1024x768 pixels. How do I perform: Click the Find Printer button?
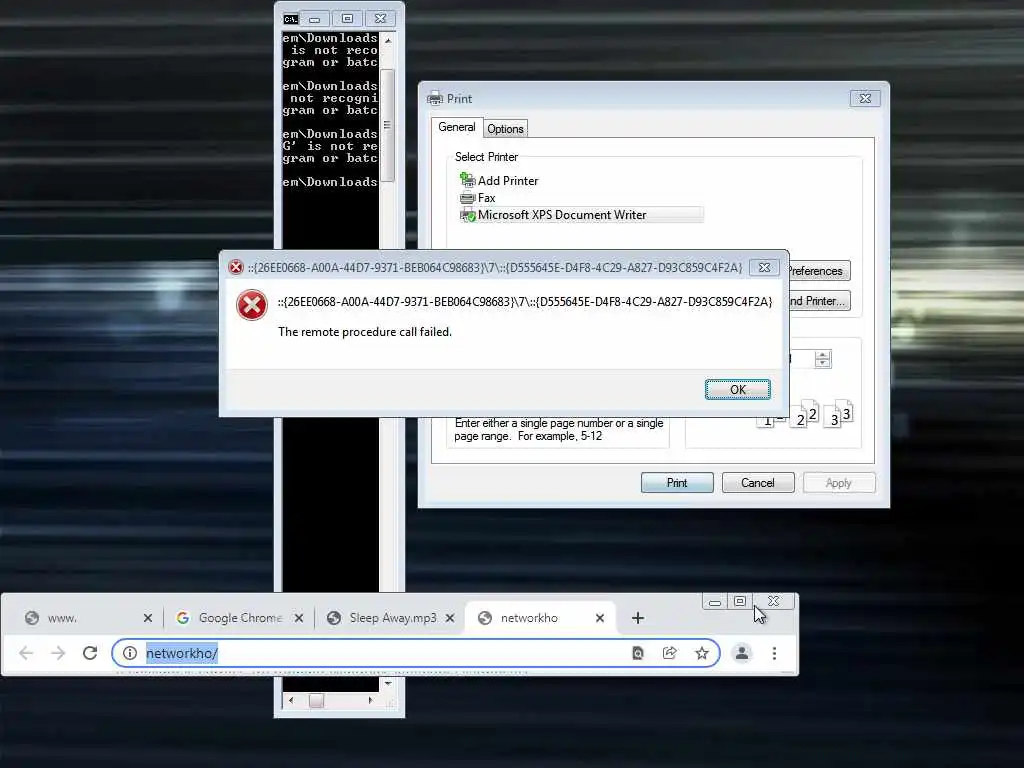(x=818, y=300)
